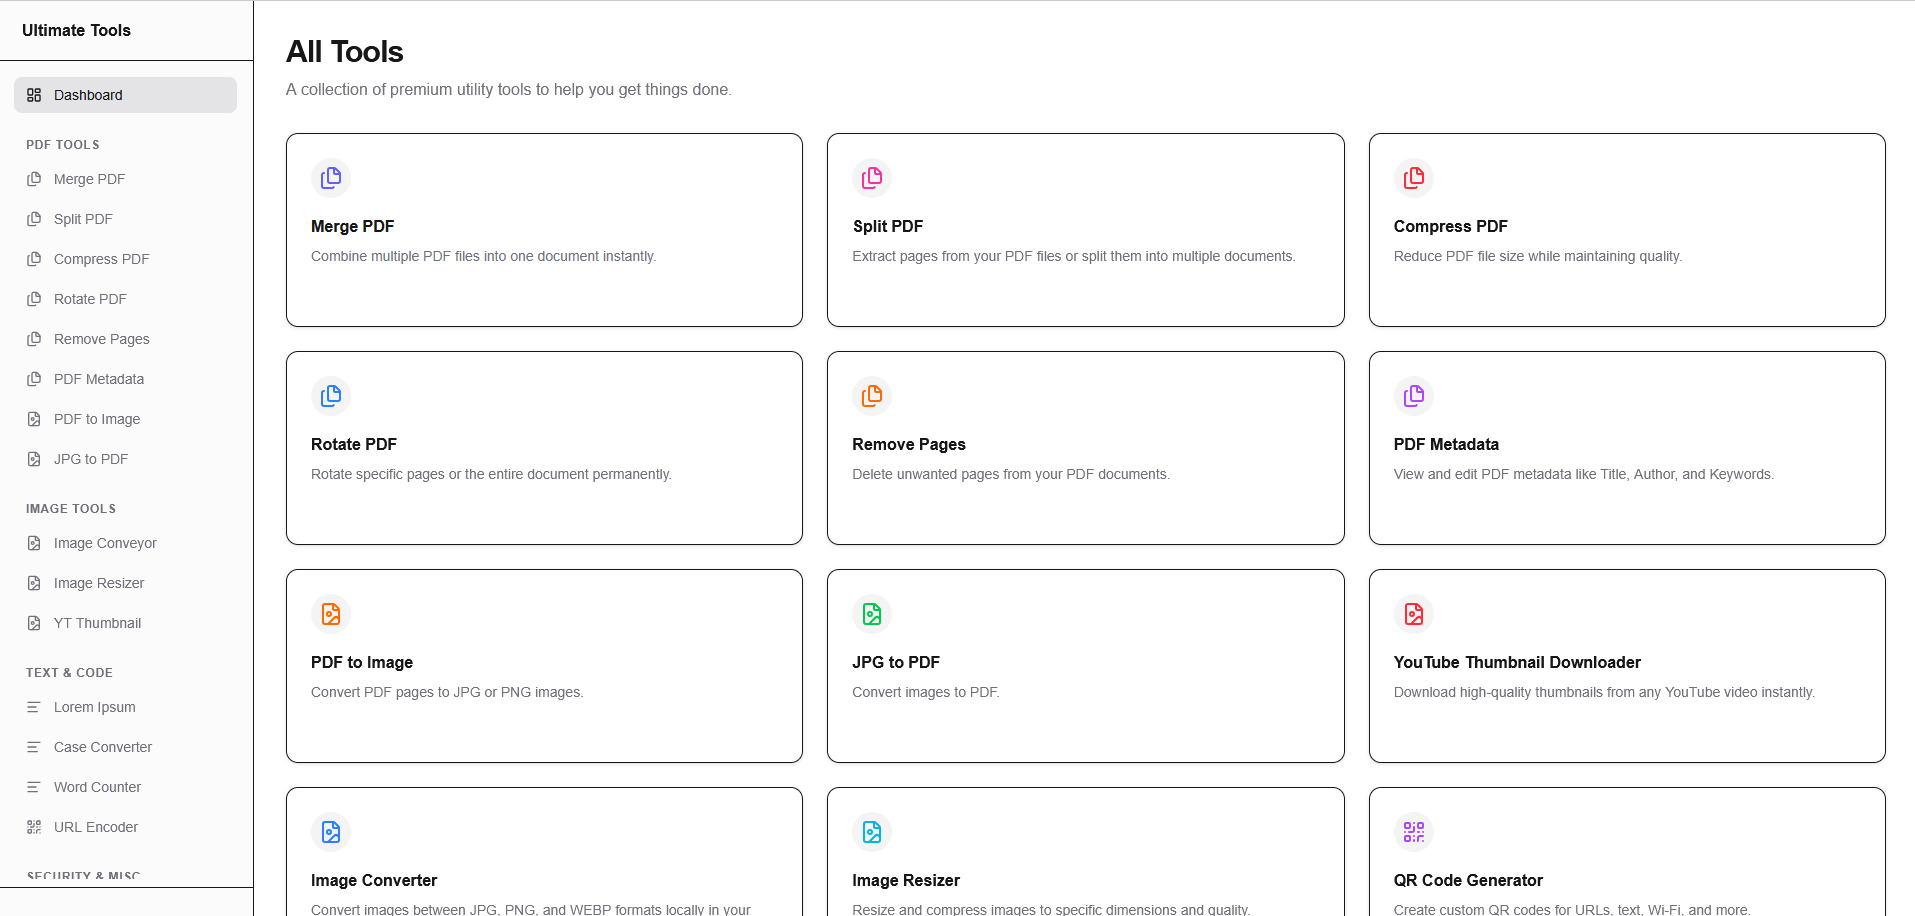1915x916 pixels.
Task: Click the Ultimate Tools title
Action: (76, 30)
